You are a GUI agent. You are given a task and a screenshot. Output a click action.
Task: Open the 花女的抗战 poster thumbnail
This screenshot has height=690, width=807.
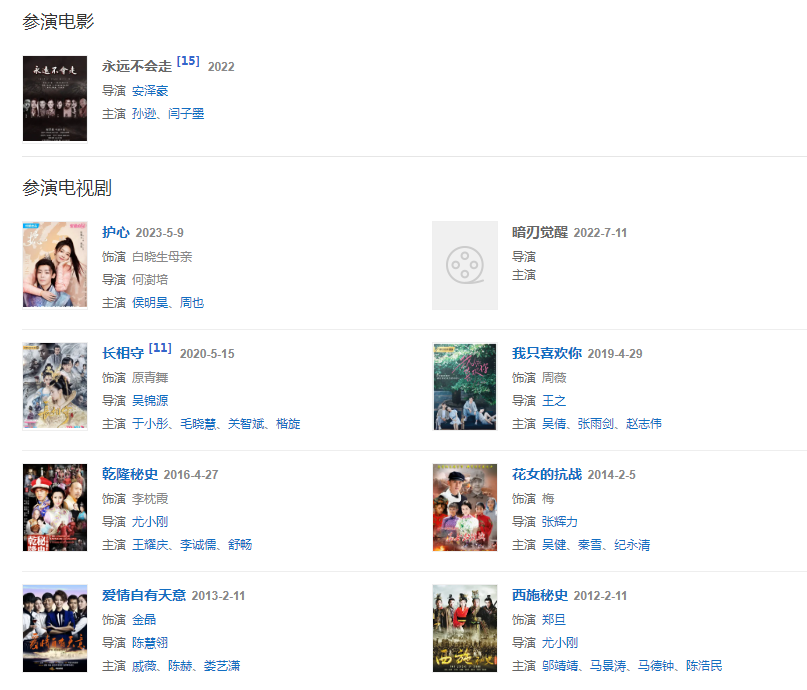coord(465,507)
